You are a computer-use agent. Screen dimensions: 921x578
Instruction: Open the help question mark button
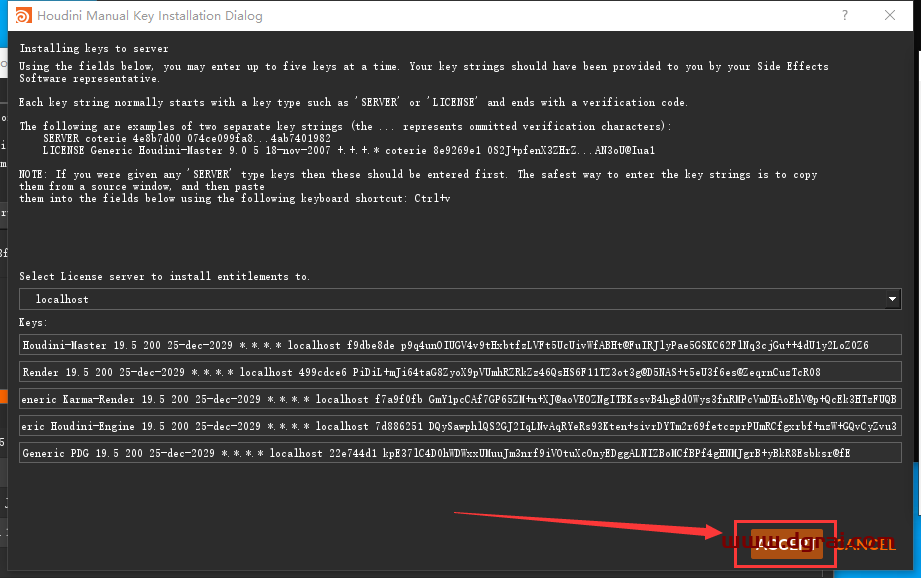pyautogui.click(x=845, y=15)
